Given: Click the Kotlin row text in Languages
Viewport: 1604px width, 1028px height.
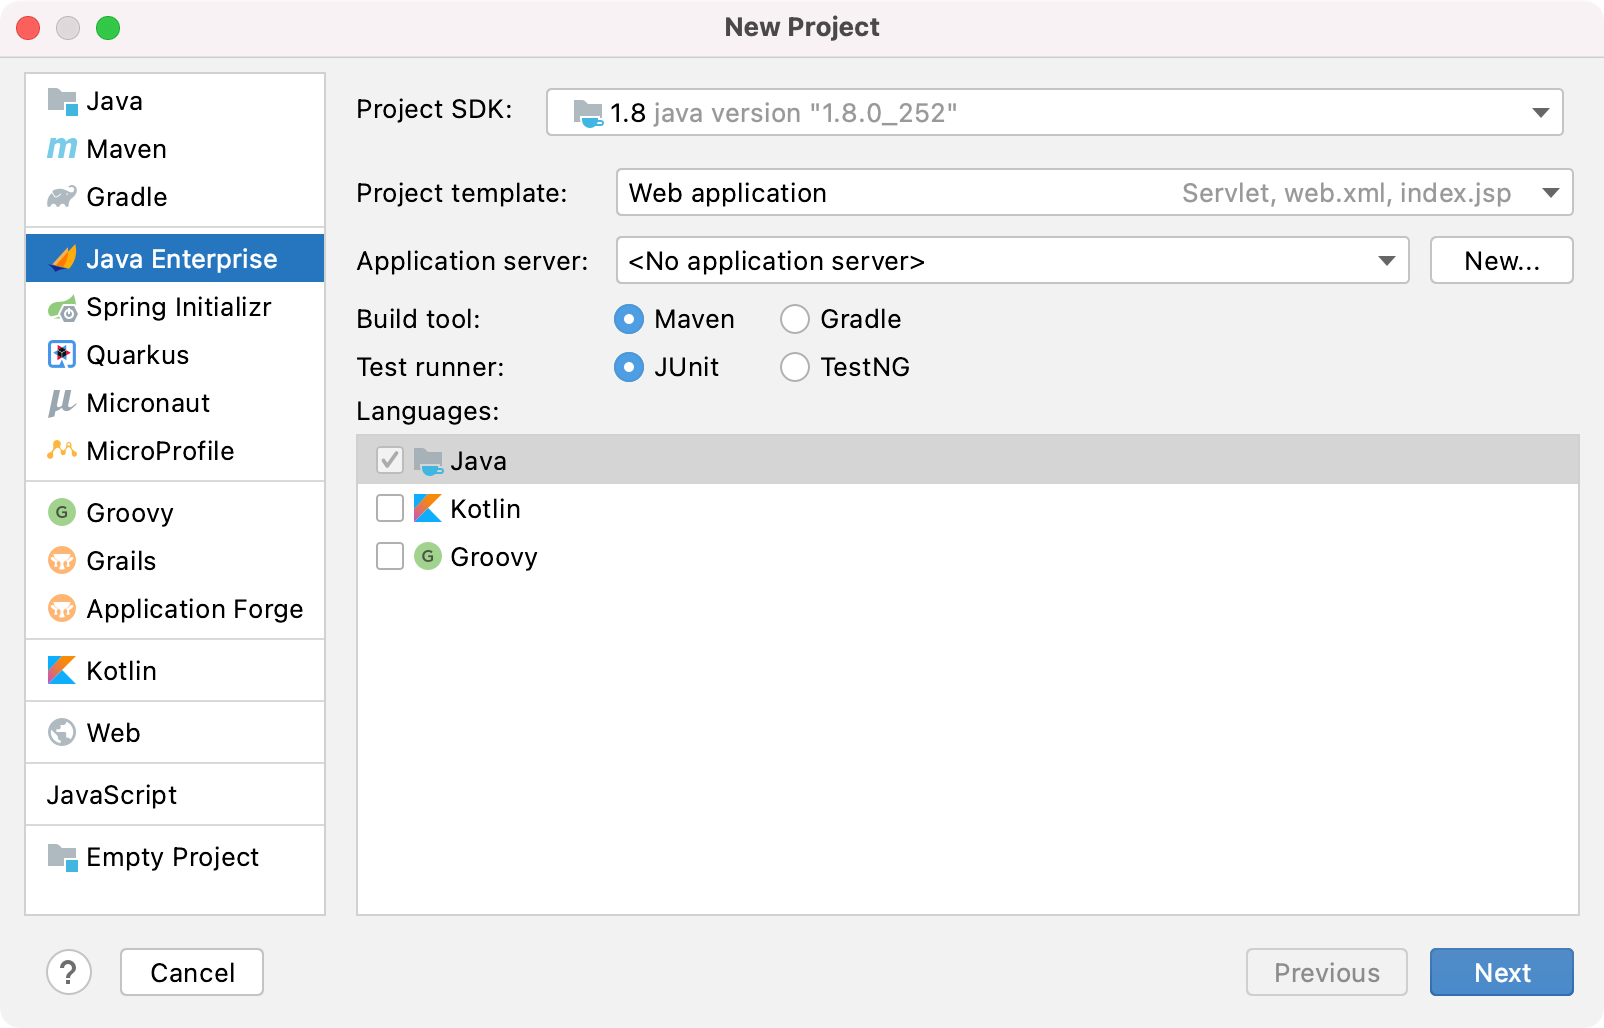Looking at the screenshot, I should pyautogui.click(x=485, y=509).
